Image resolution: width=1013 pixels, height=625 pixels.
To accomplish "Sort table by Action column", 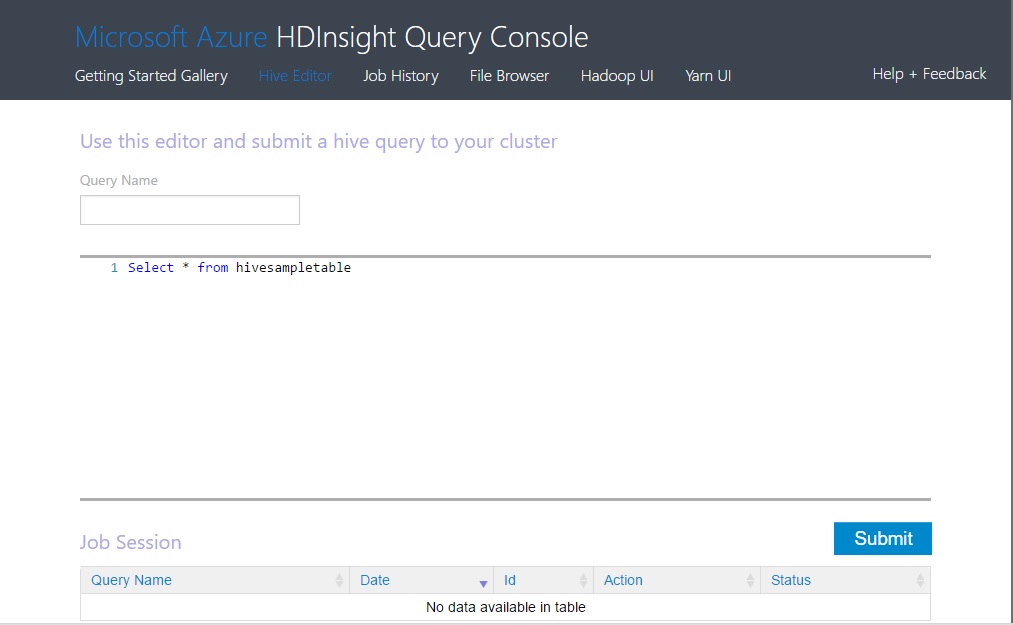I will [x=676, y=580].
